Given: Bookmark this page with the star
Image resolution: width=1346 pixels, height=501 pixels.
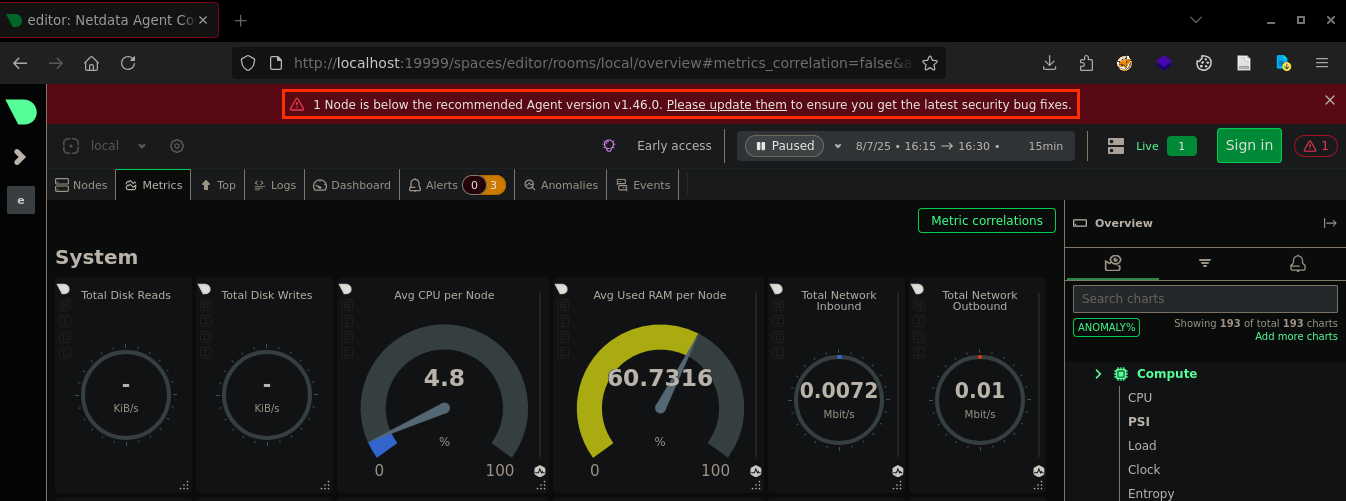Looking at the screenshot, I should (x=930, y=63).
